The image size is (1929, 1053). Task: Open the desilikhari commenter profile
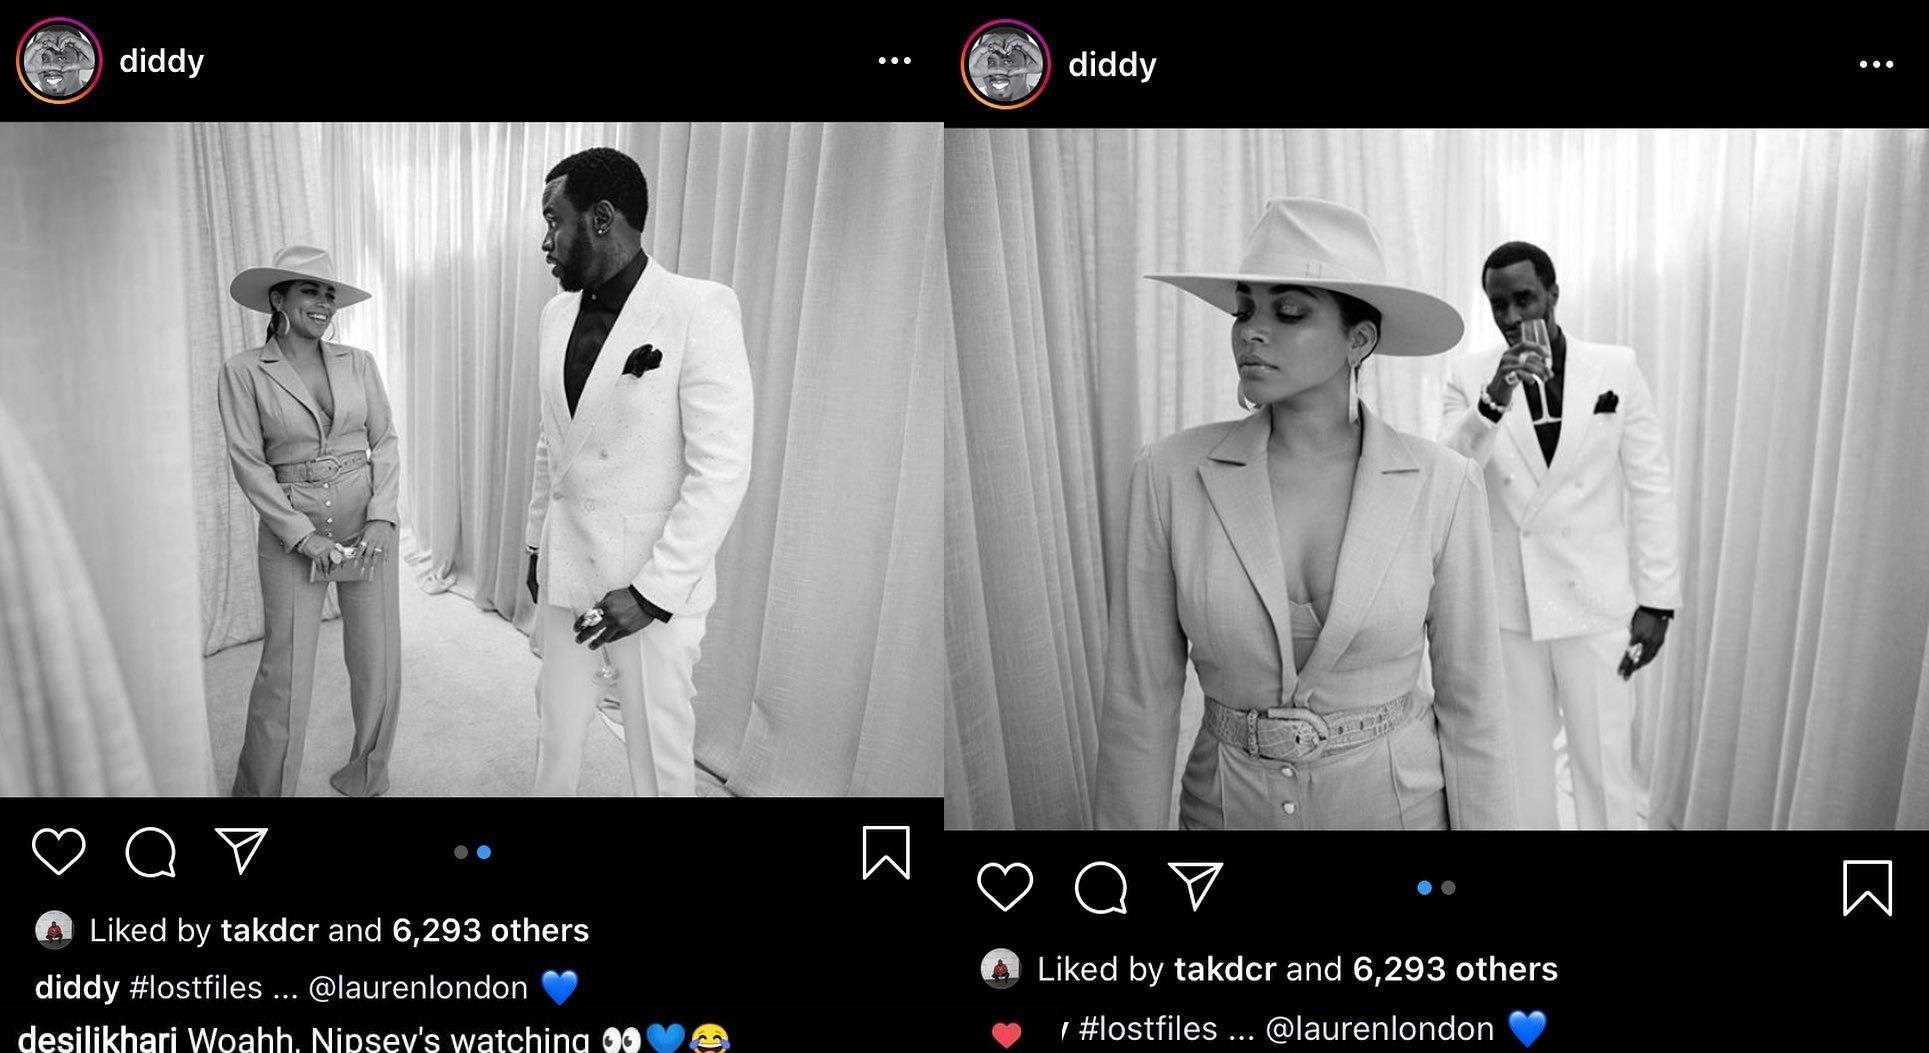tap(97, 1038)
